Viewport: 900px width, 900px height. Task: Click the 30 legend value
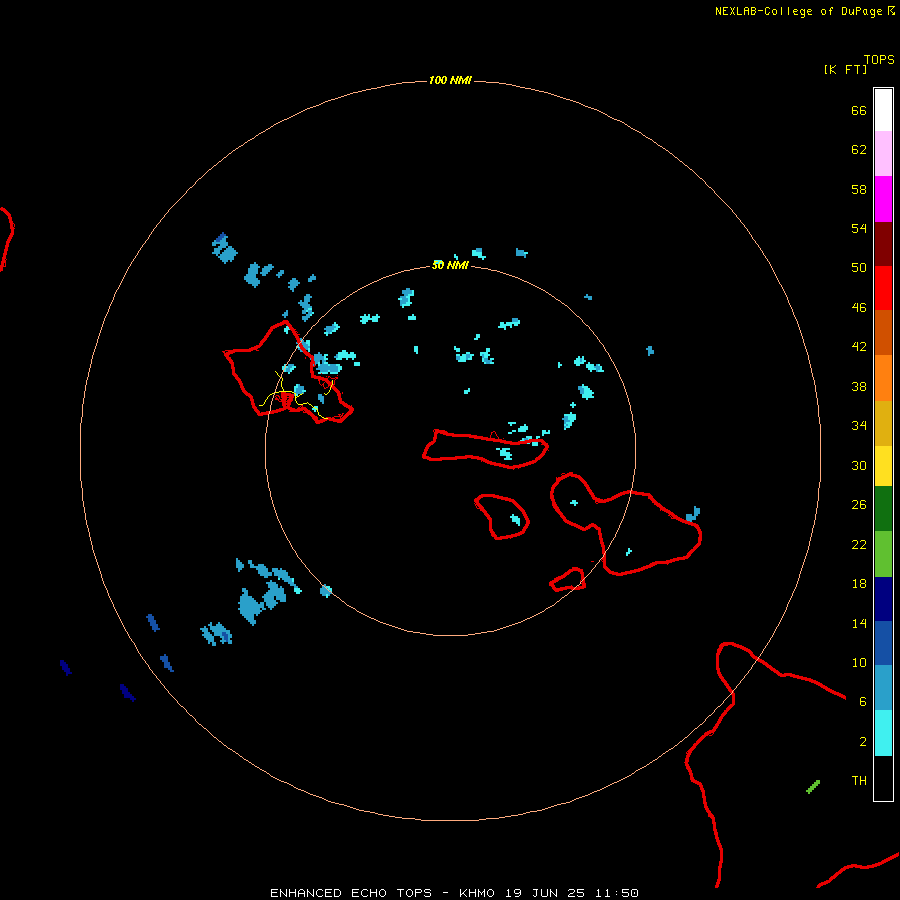[859, 465]
